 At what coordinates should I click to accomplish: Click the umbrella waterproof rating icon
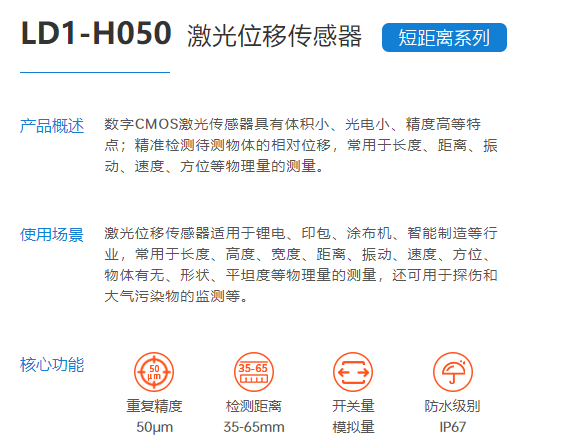tap(453, 372)
